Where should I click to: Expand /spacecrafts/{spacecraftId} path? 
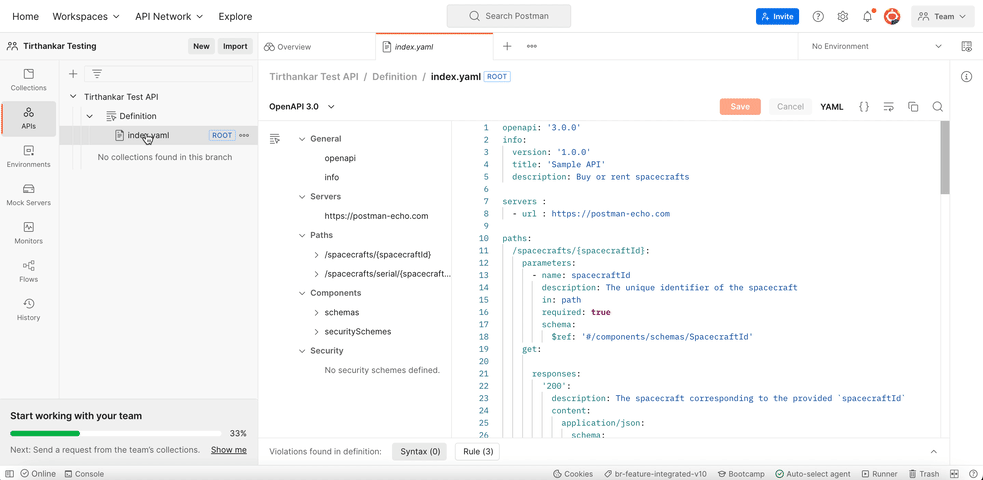(316, 254)
